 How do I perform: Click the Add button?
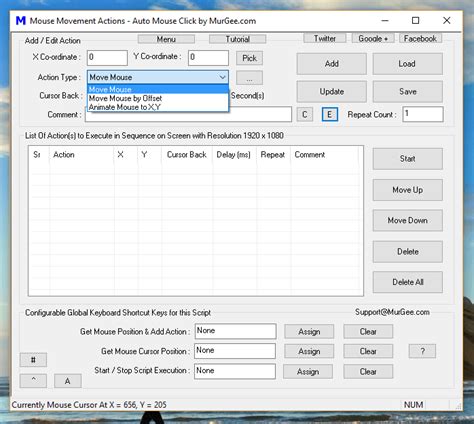point(332,64)
